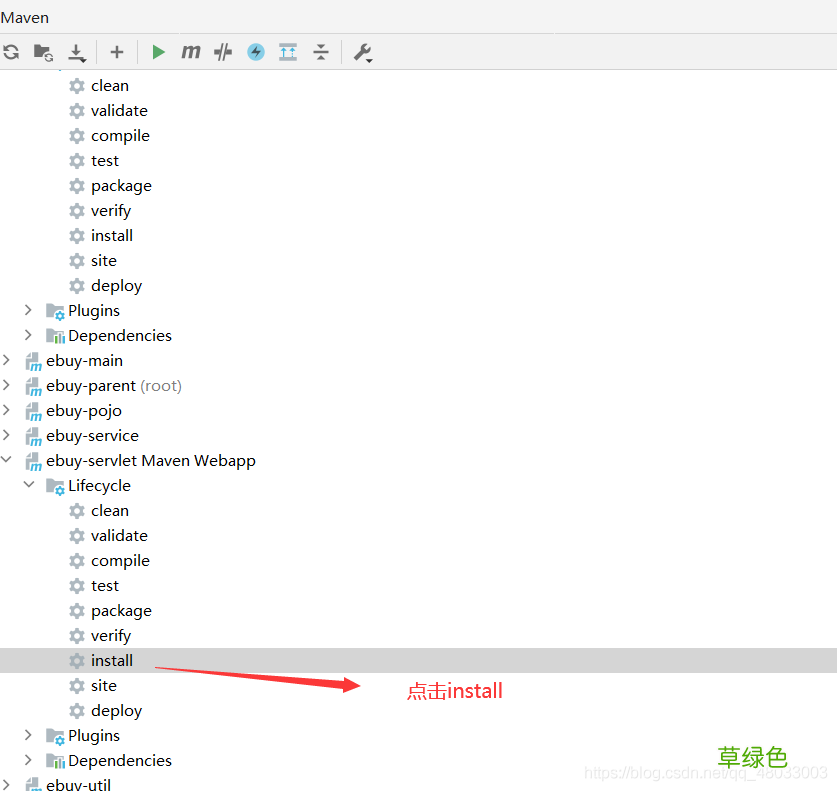Click the Show Dependencies diagram icon
The height and width of the screenshot is (791, 837).
[x=288, y=52]
